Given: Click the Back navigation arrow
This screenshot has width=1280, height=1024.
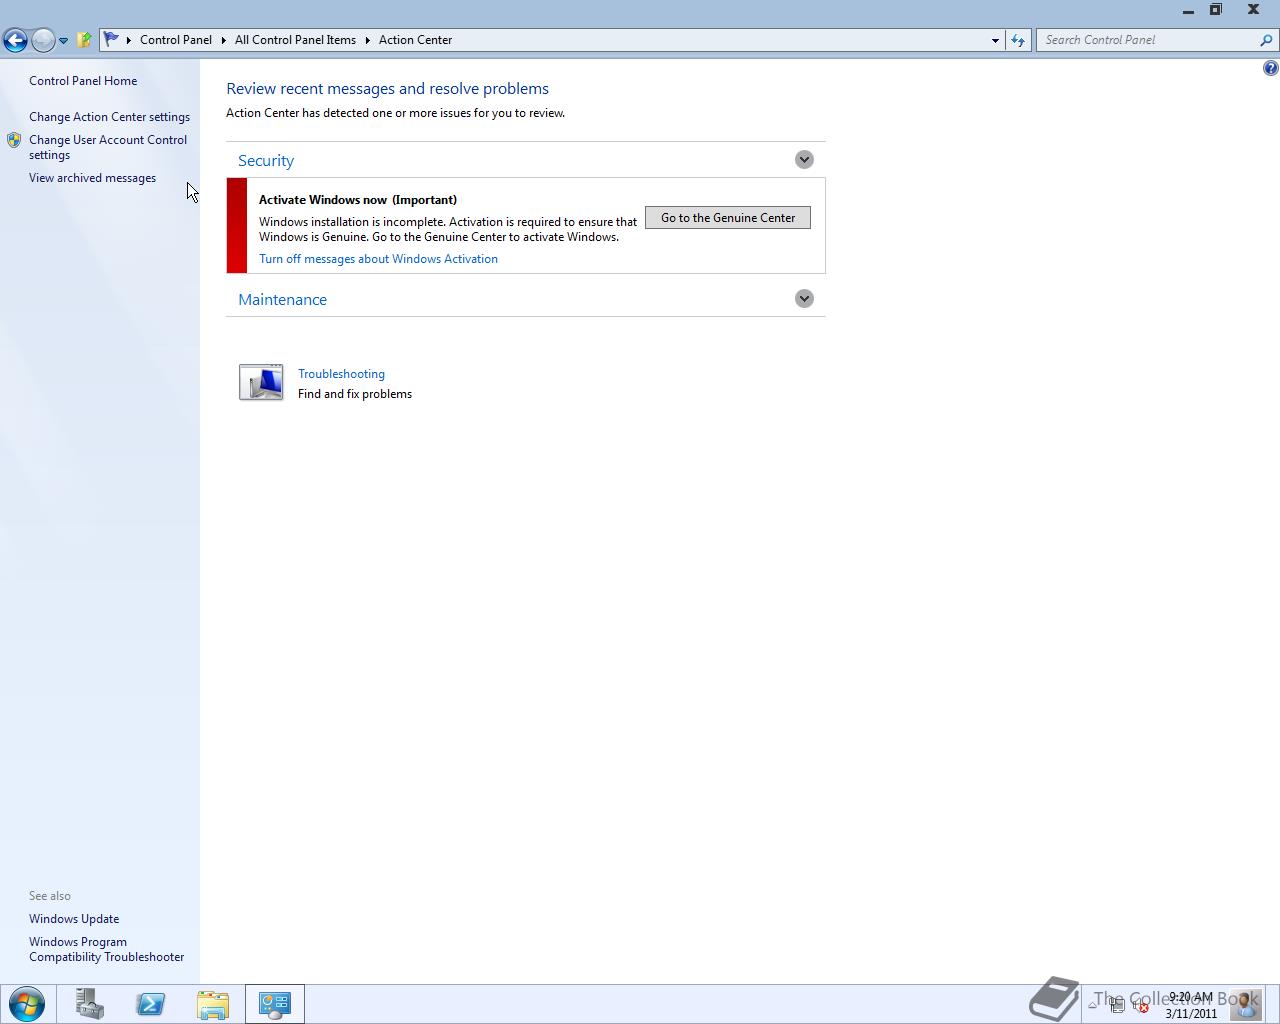Looking at the screenshot, I should click(15, 40).
